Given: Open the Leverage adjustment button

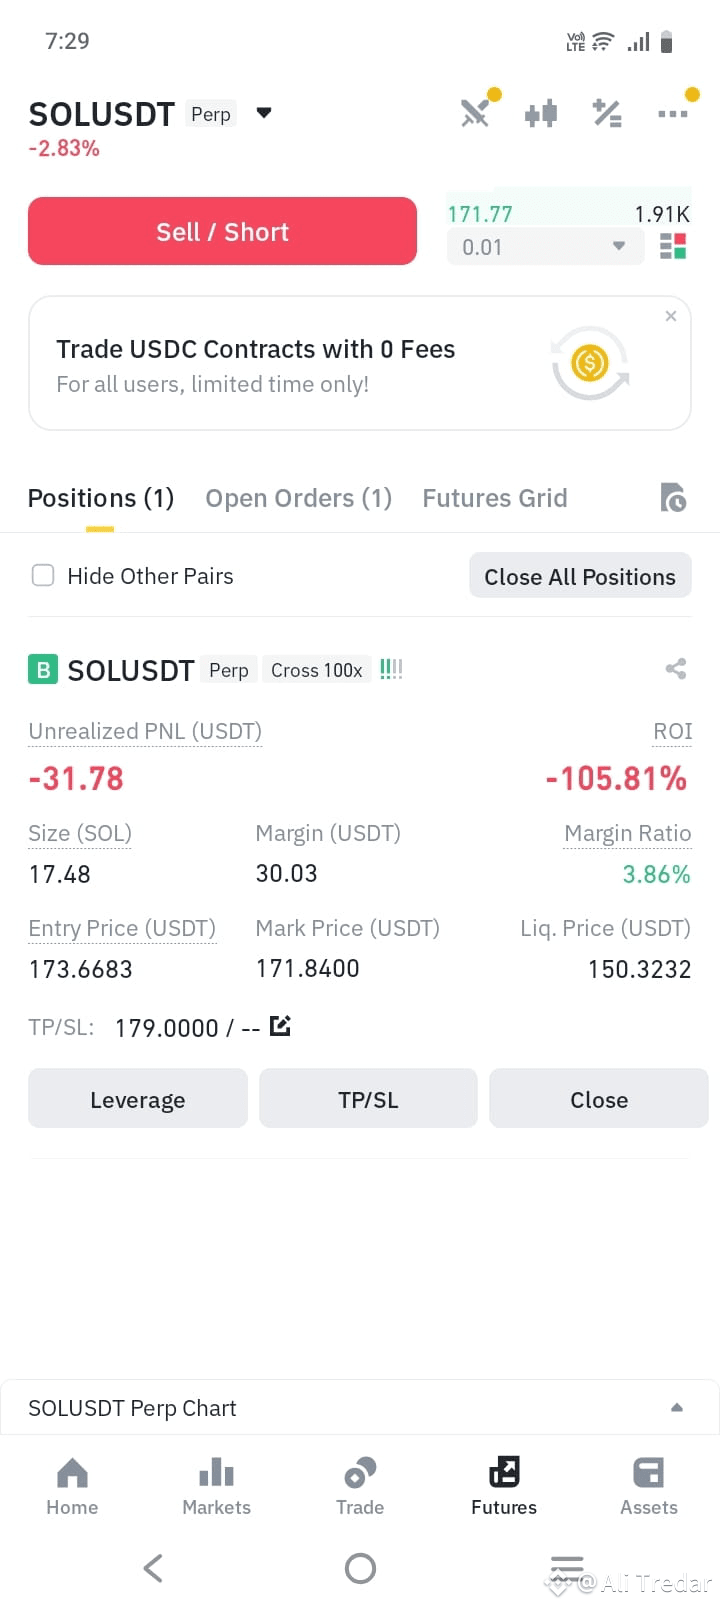Looking at the screenshot, I should [x=138, y=1099].
